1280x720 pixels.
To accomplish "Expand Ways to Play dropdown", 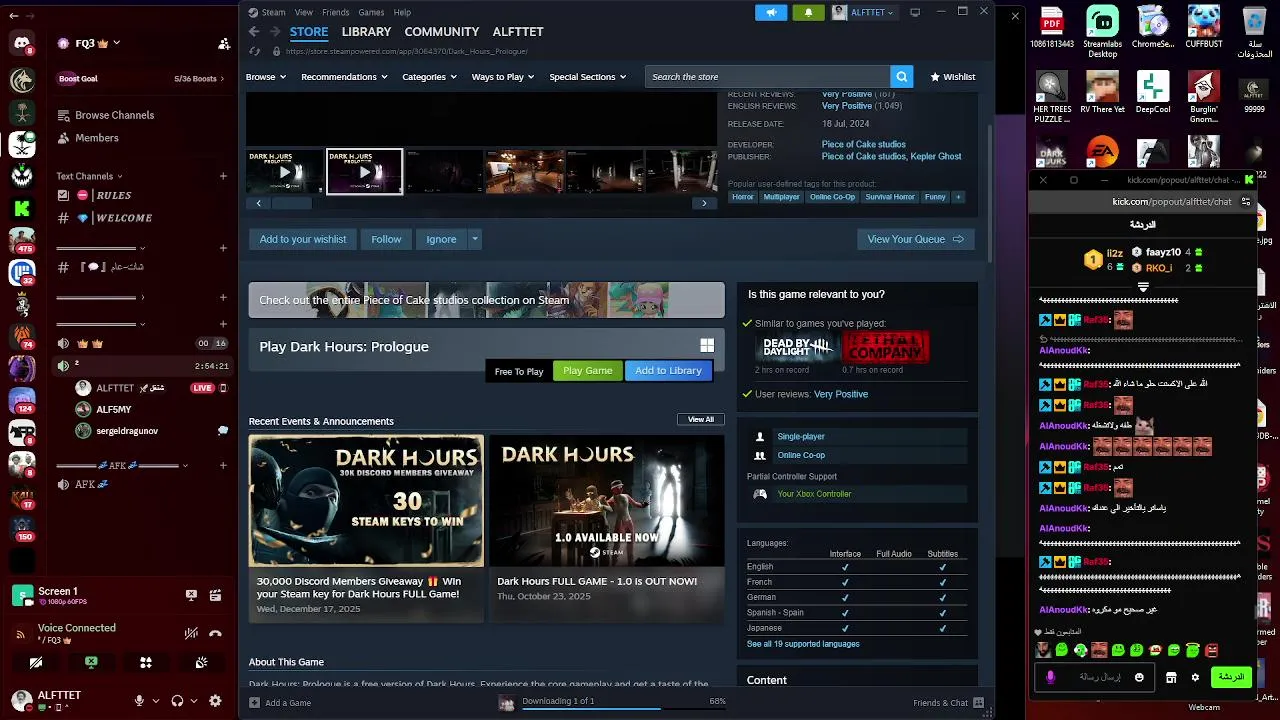I will point(503,77).
